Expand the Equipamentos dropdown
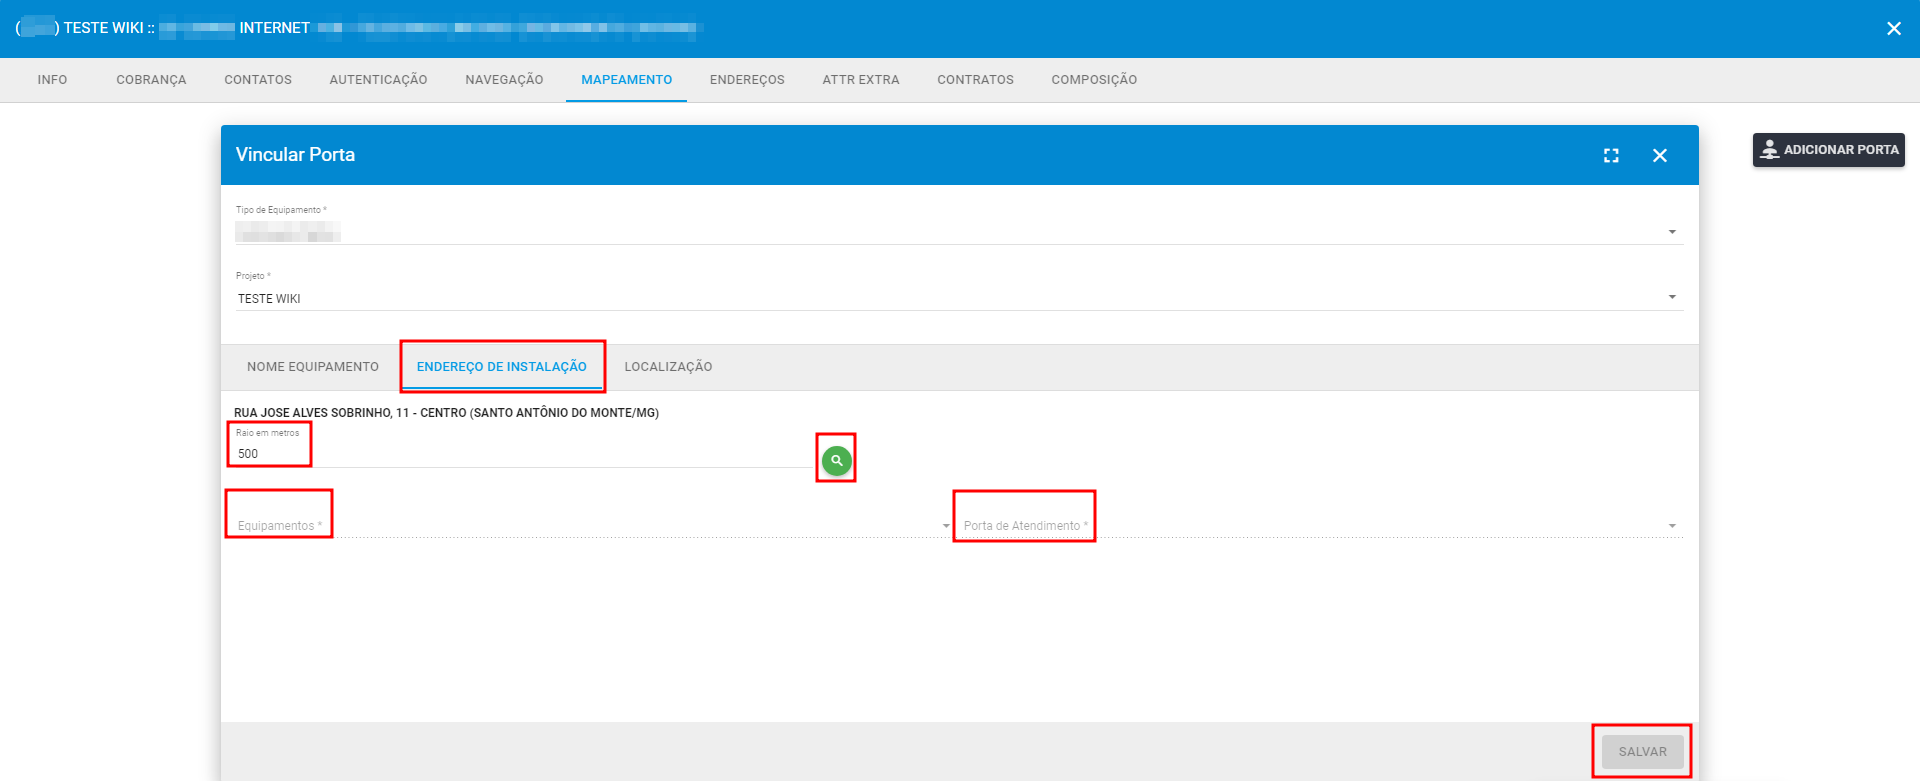Screen dimensions: 1920x781 pyautogui.click(x=594, y=526)
